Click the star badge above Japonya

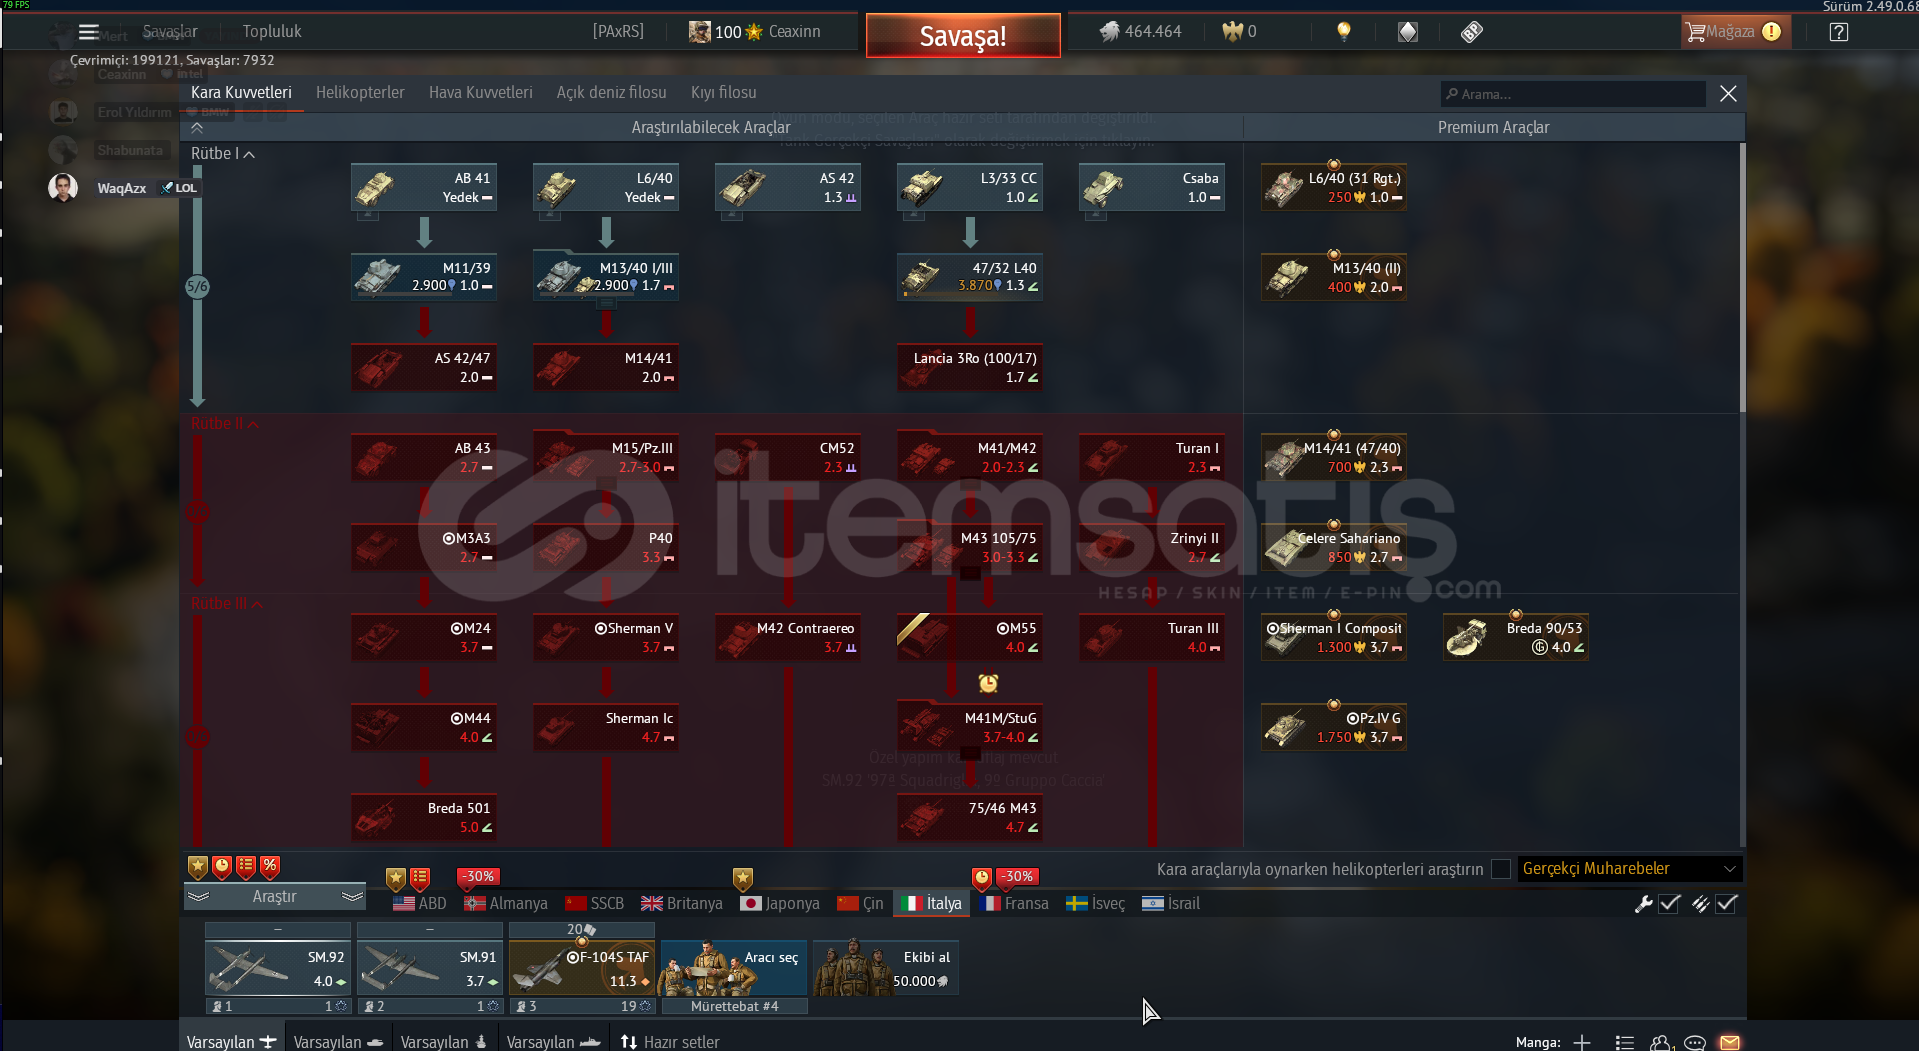[x=743, y=878]
